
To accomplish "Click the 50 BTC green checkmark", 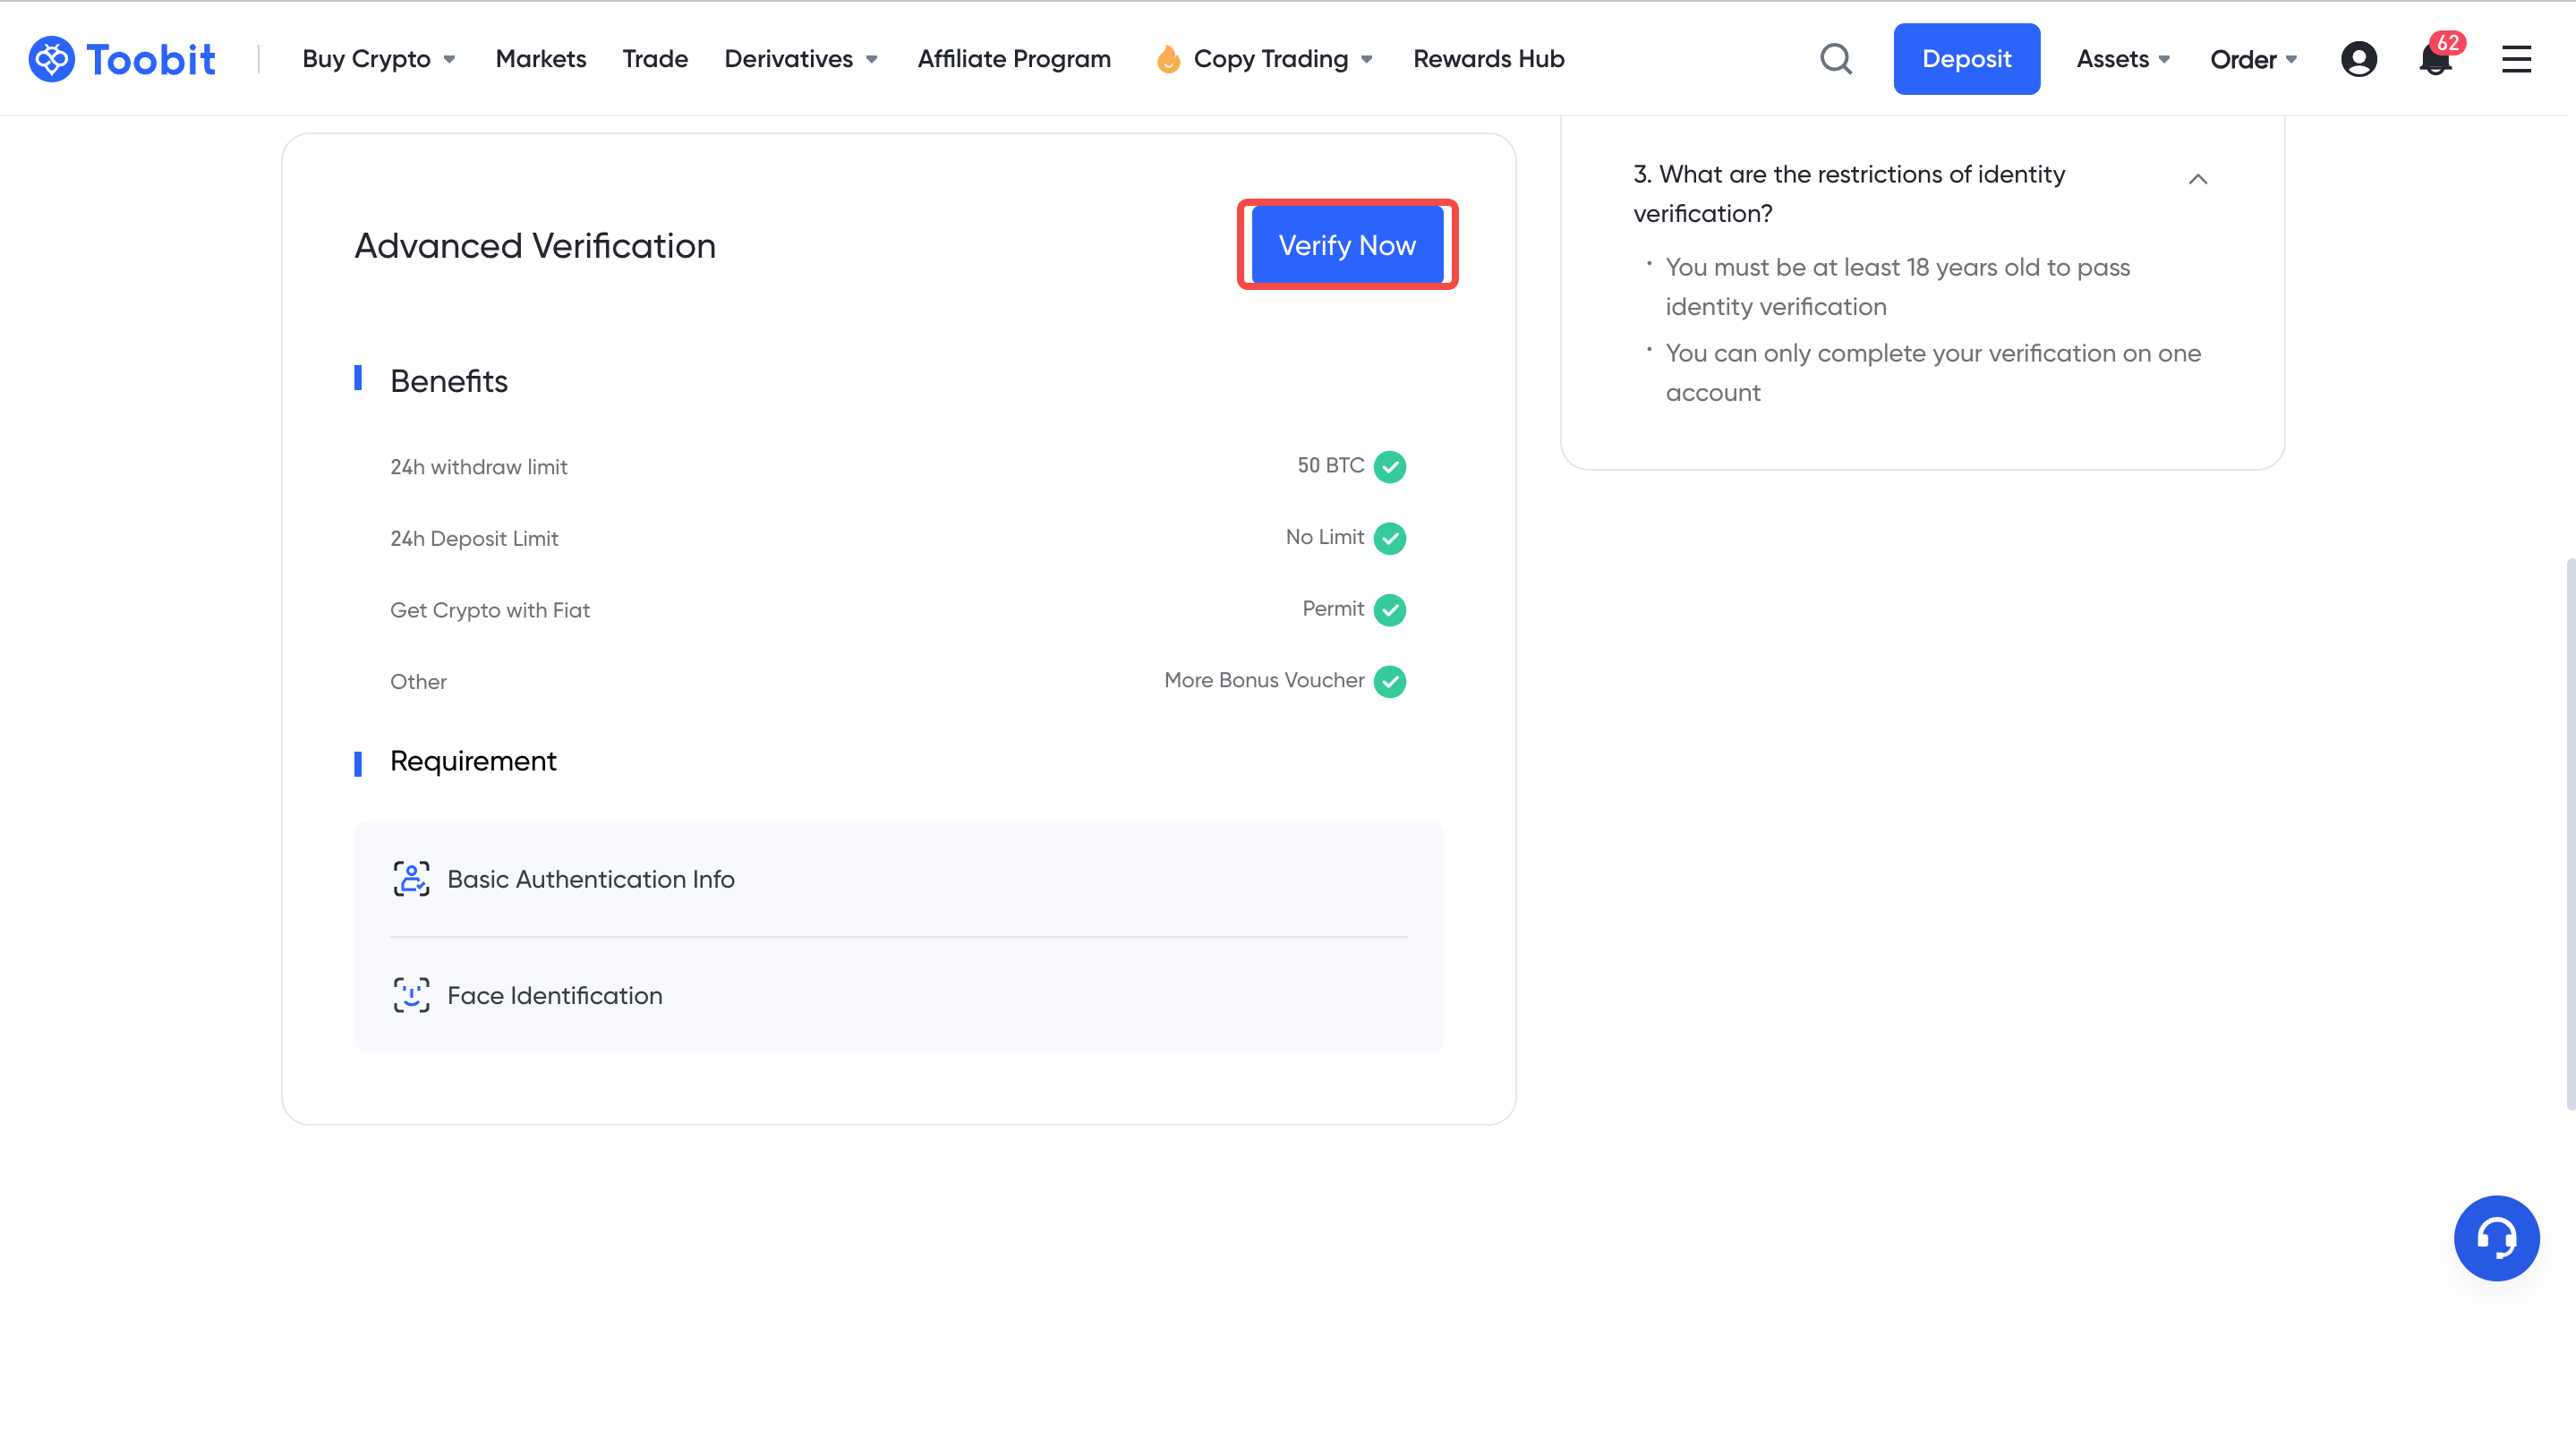I will 1390,466.
